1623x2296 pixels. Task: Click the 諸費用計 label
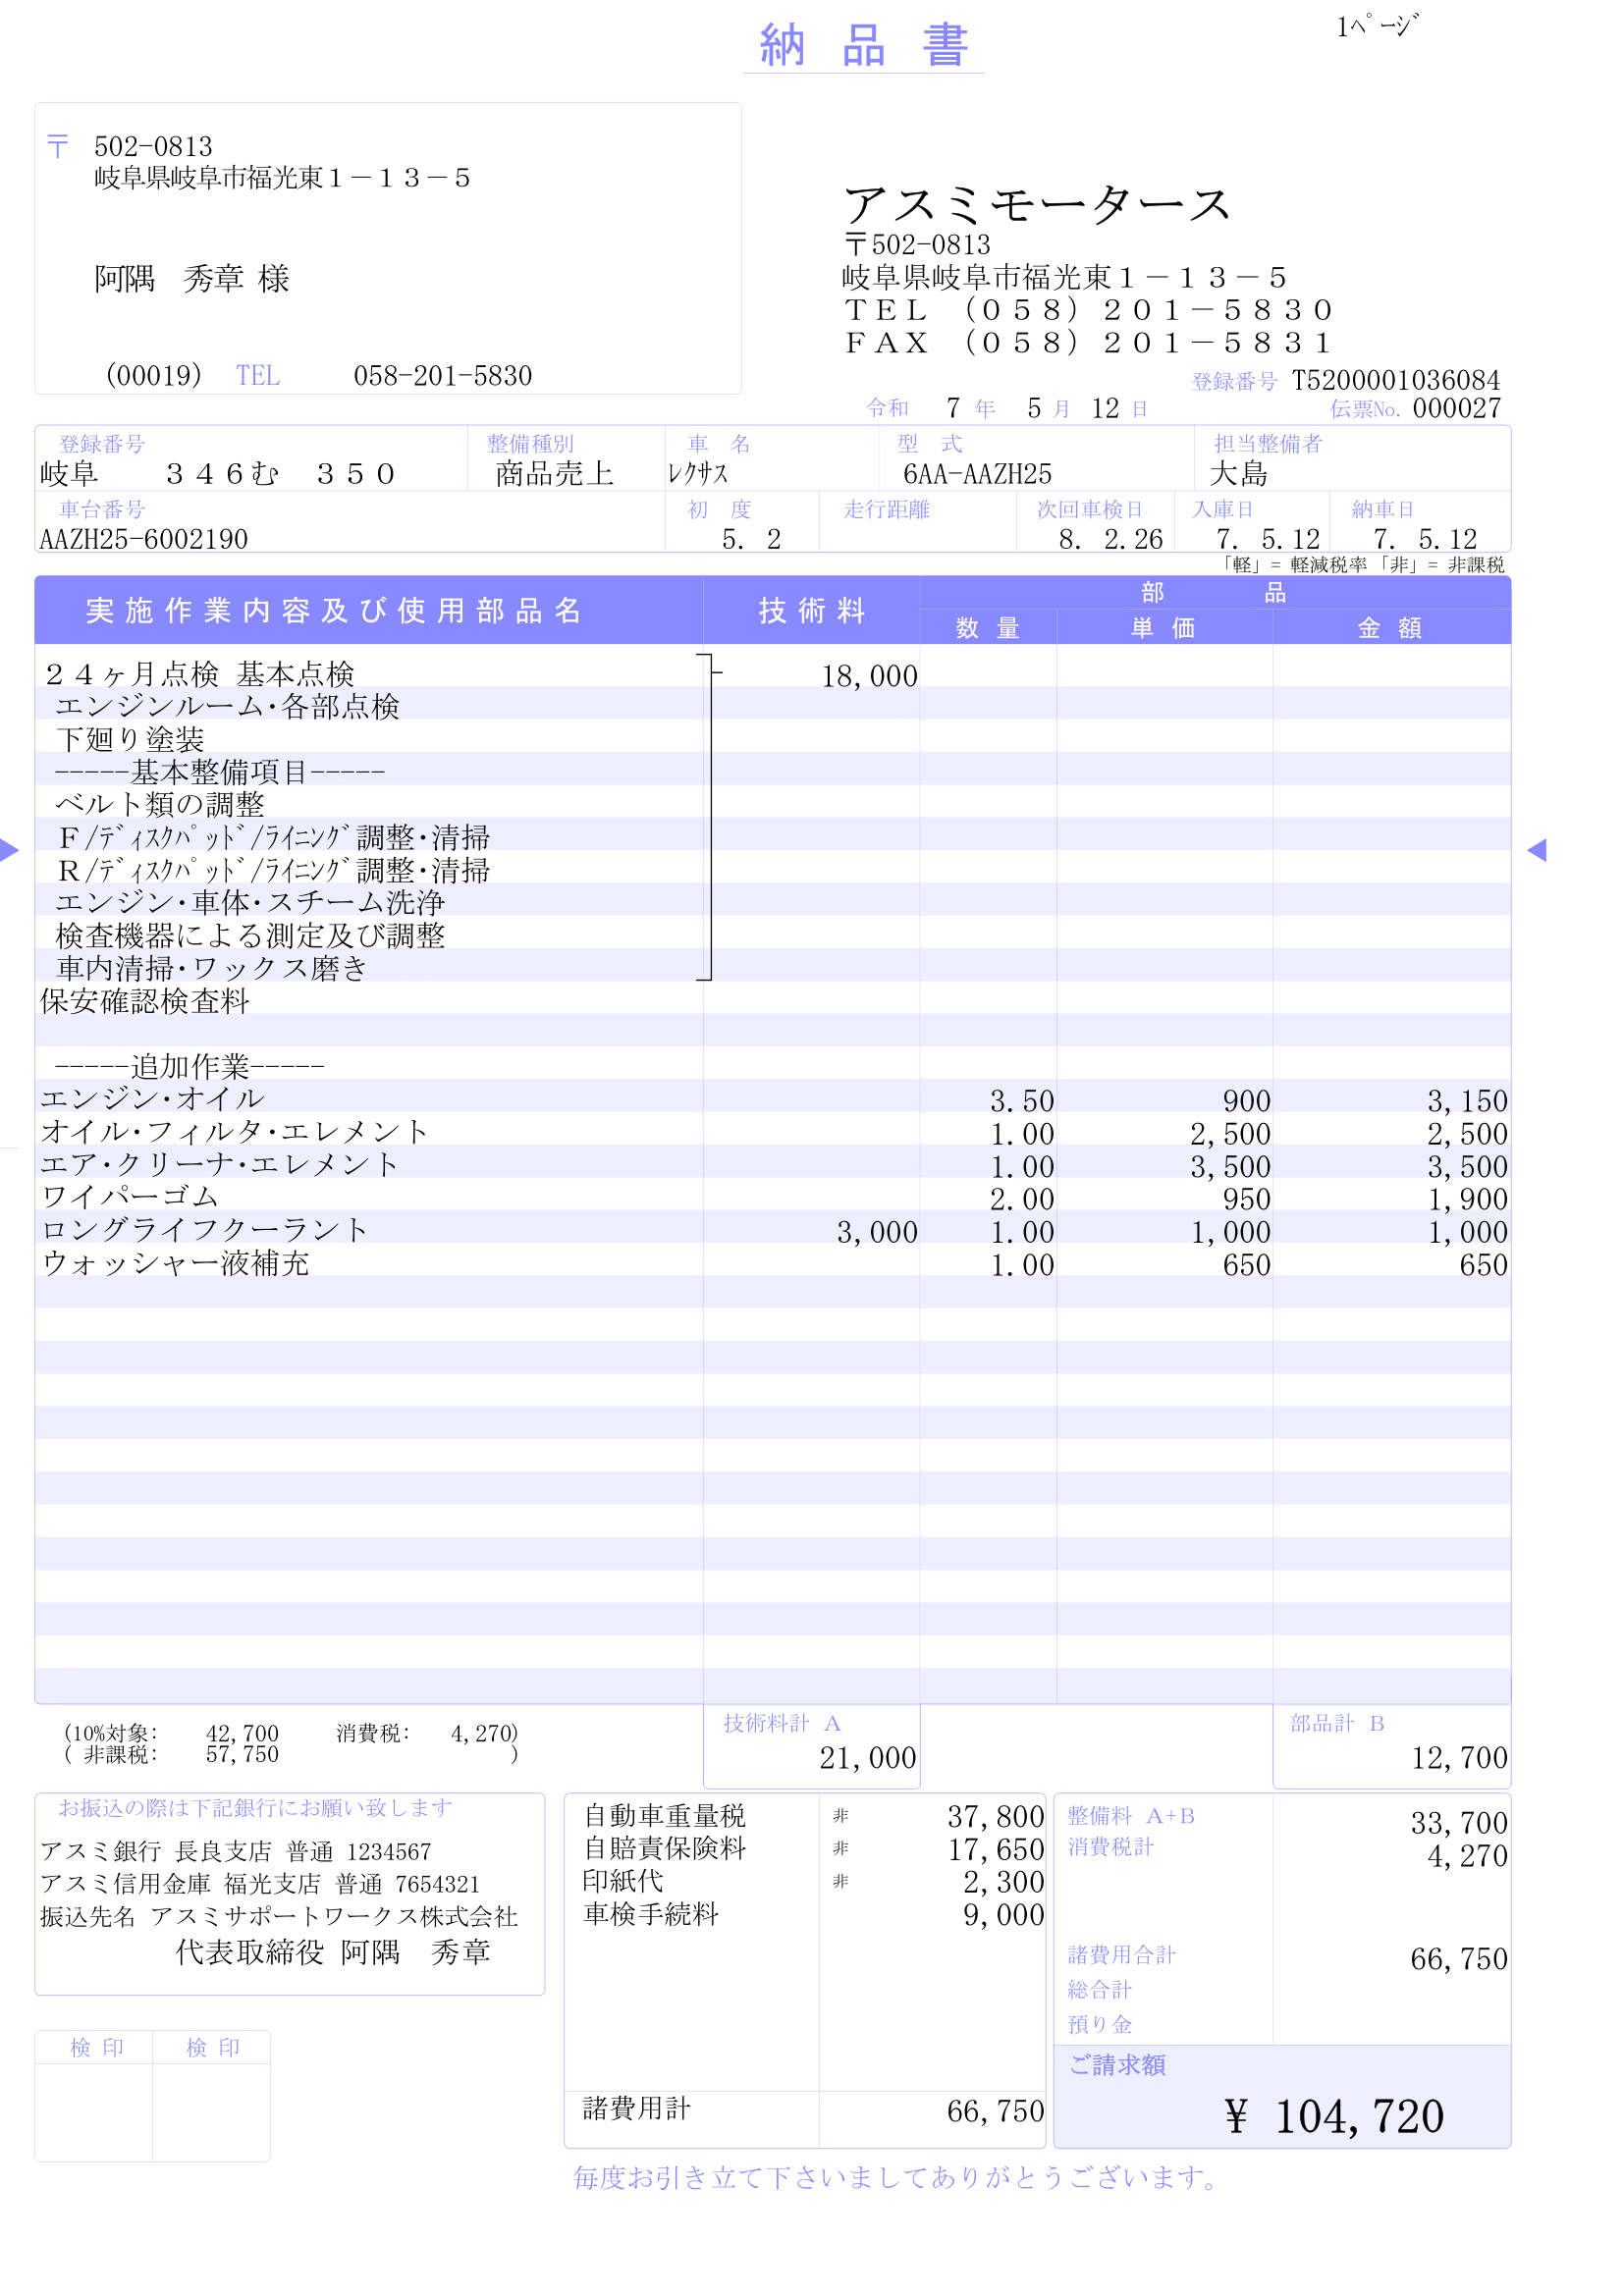point(636,2109)
